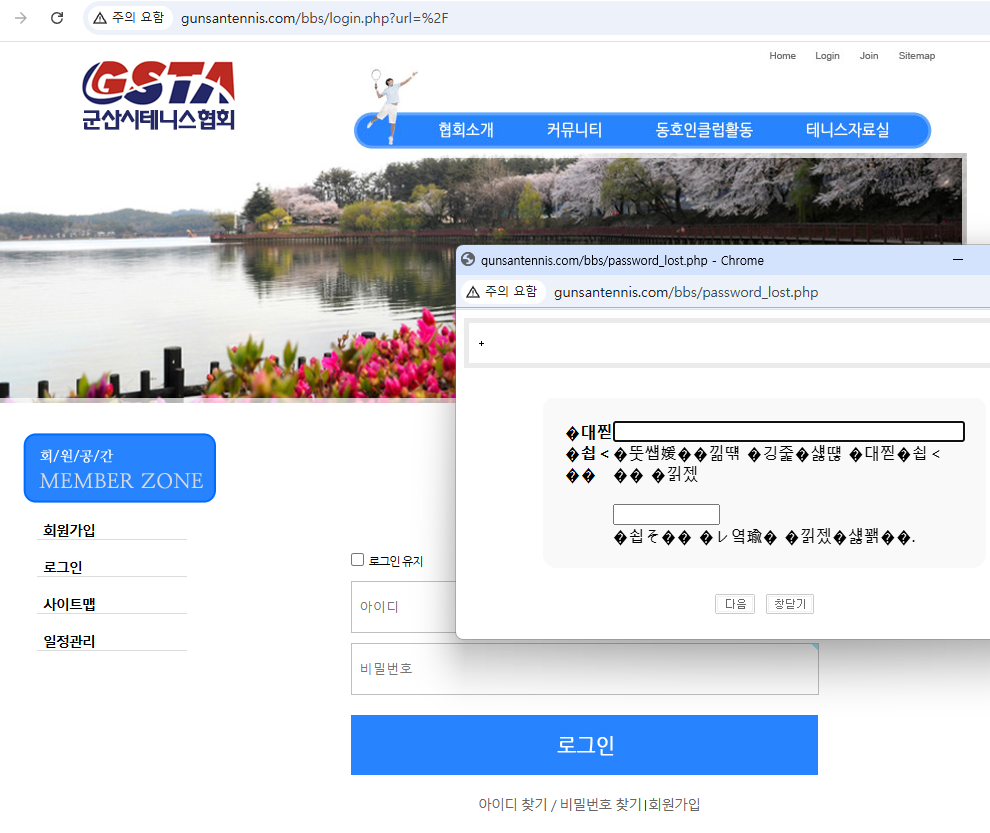
Task: Enable the 로그인 유지 checkbox
Action: [x=357, y=559]
